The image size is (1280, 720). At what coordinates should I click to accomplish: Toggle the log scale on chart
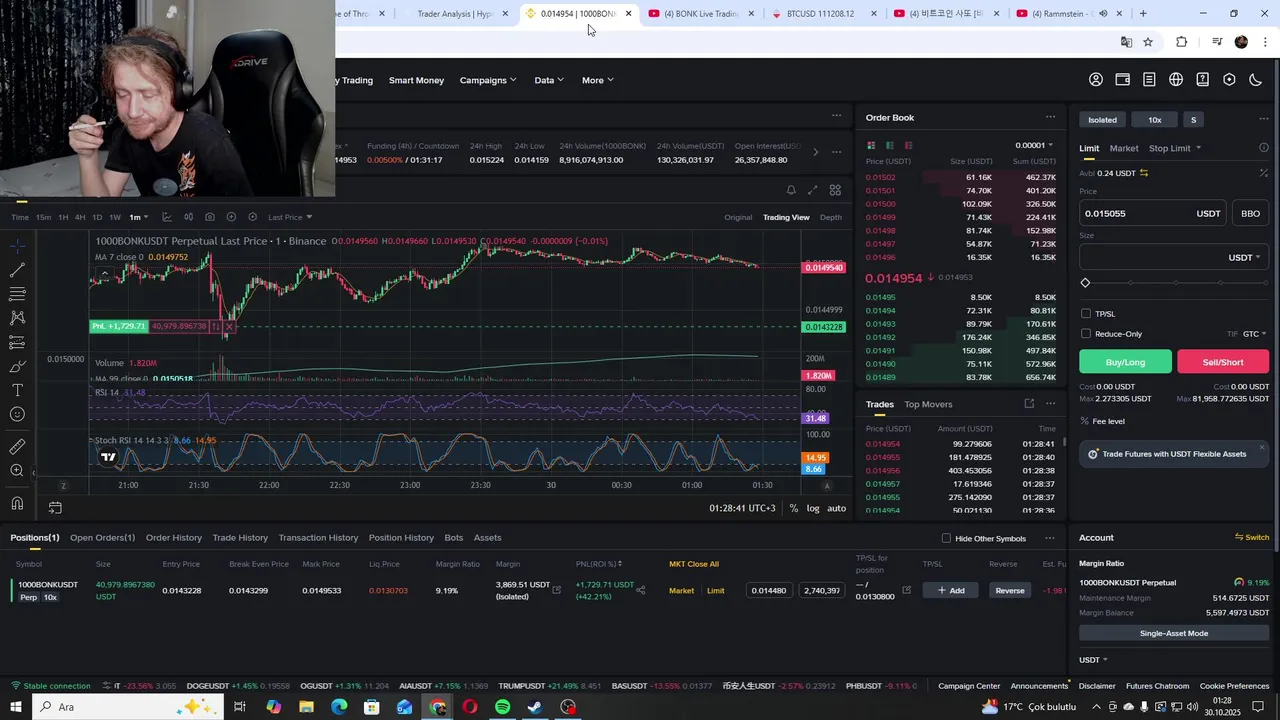coord(813,508)
